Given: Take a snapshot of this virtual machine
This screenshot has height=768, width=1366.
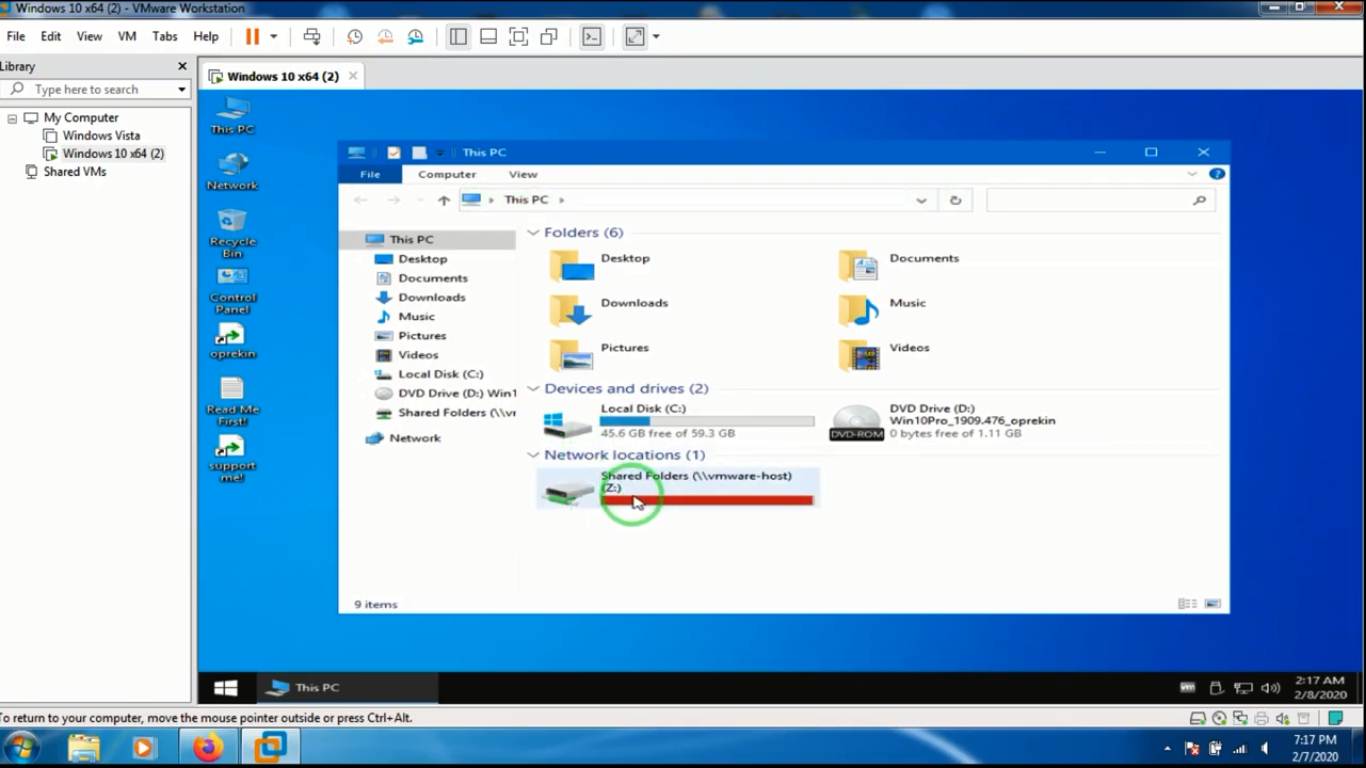Looking at the screenshot, I should click(354, 37).
